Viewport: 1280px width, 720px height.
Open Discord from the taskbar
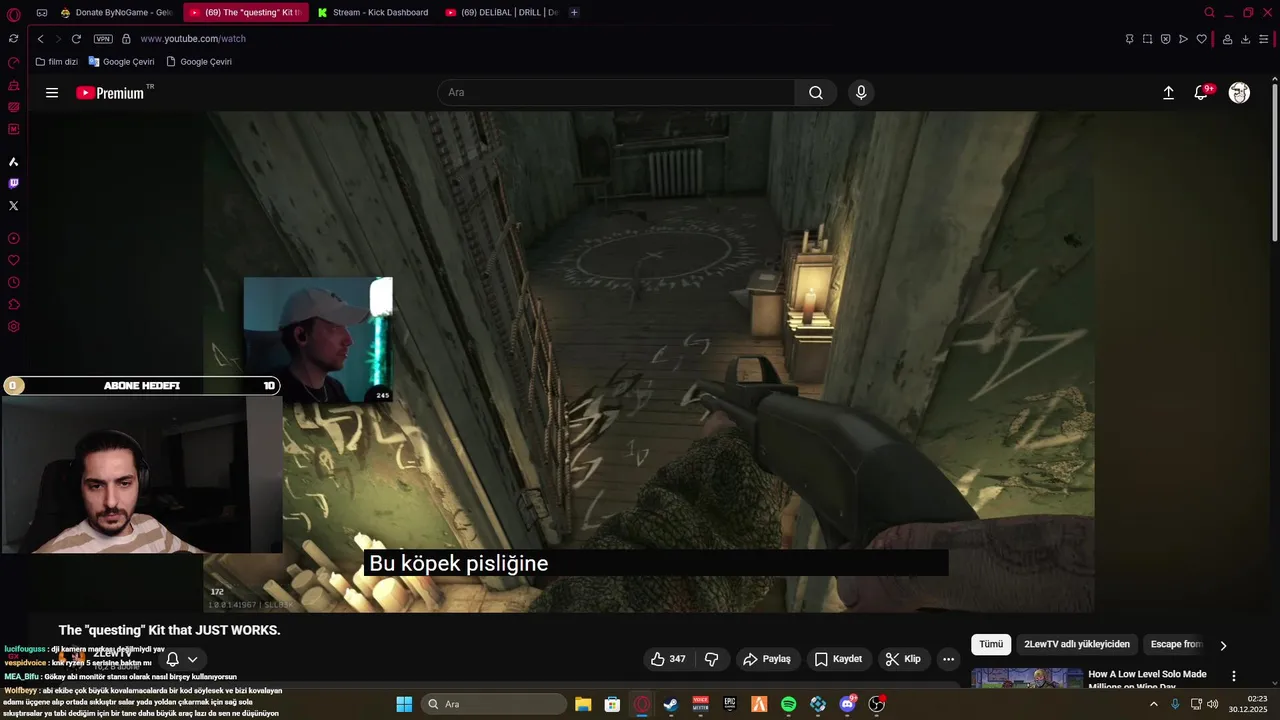coord(848,705)
